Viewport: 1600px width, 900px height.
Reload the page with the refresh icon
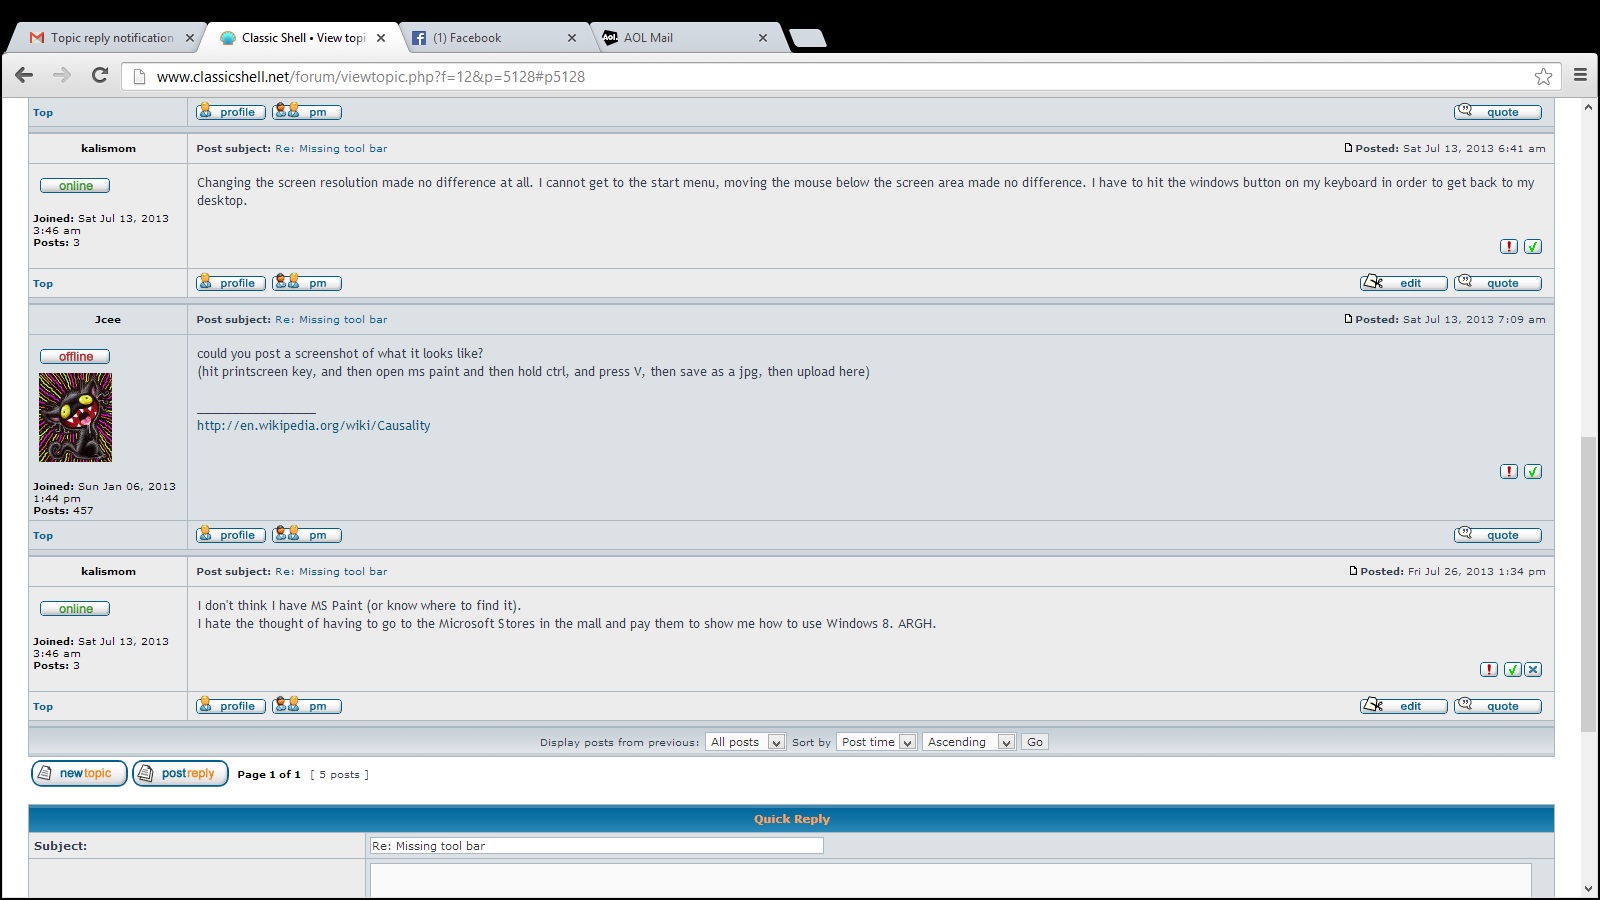pyautogui.click(x=100, y=75)
